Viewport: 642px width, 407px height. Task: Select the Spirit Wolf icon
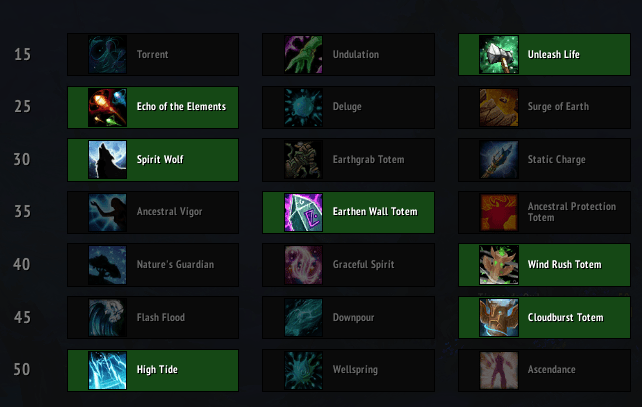tap(107, 159)
